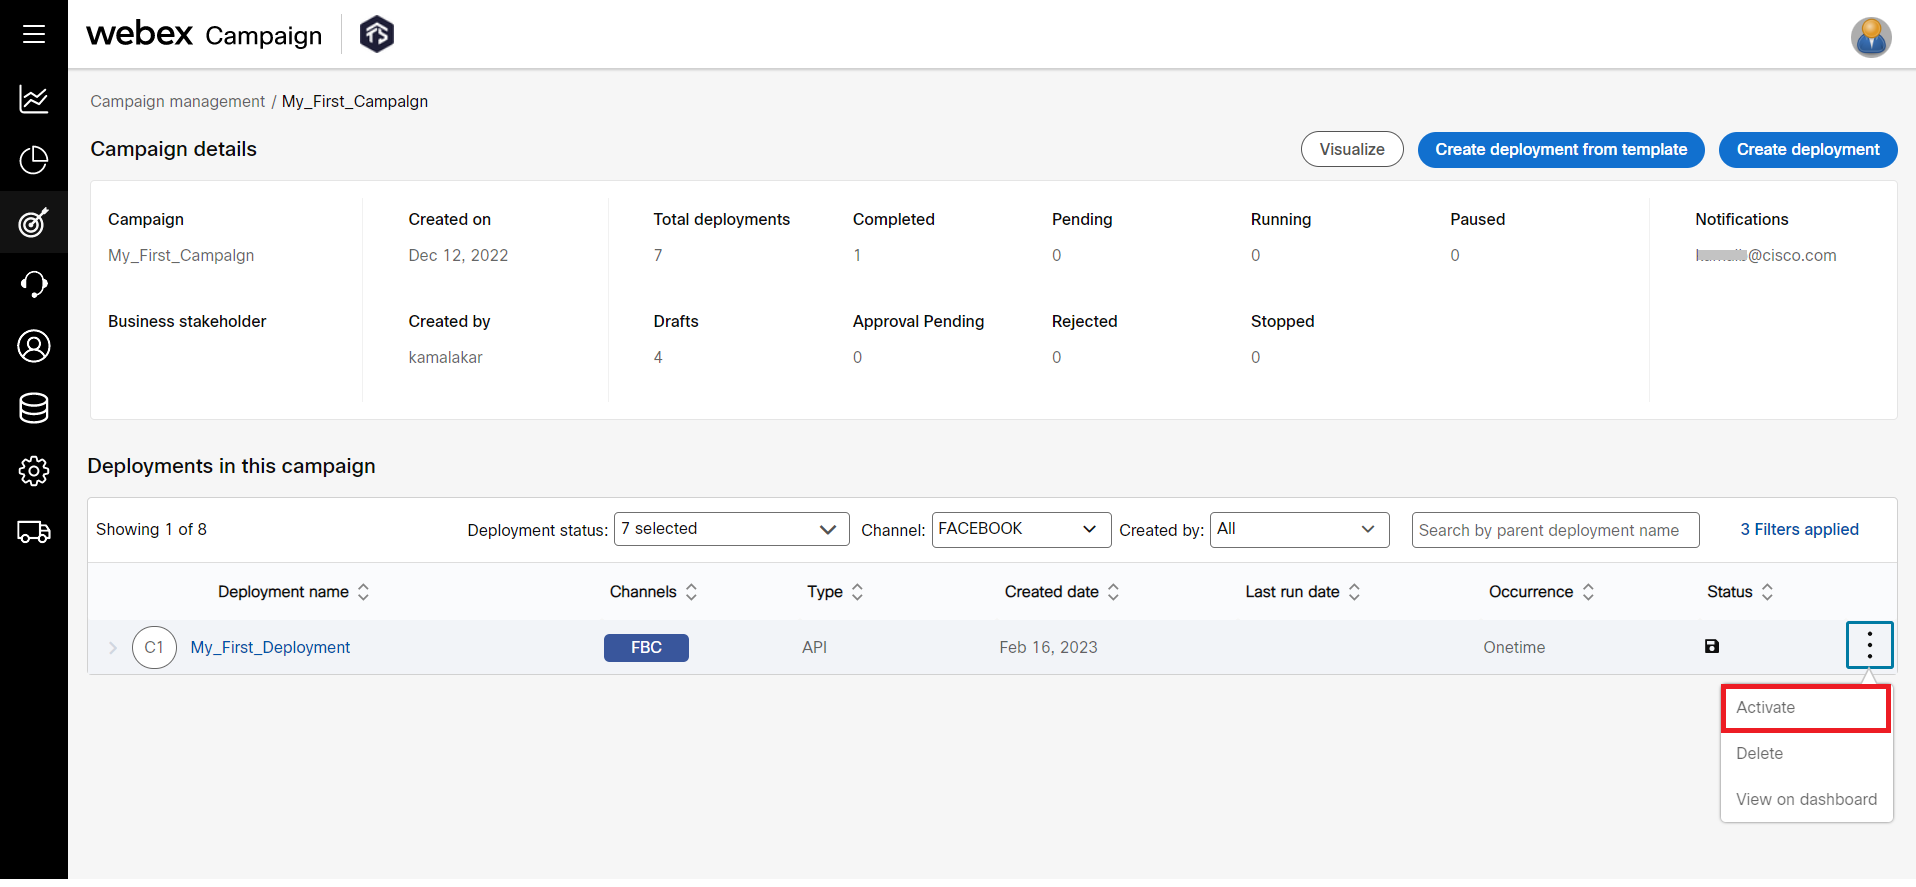Click the Onetime occurrence cell

click(1514, 648)
